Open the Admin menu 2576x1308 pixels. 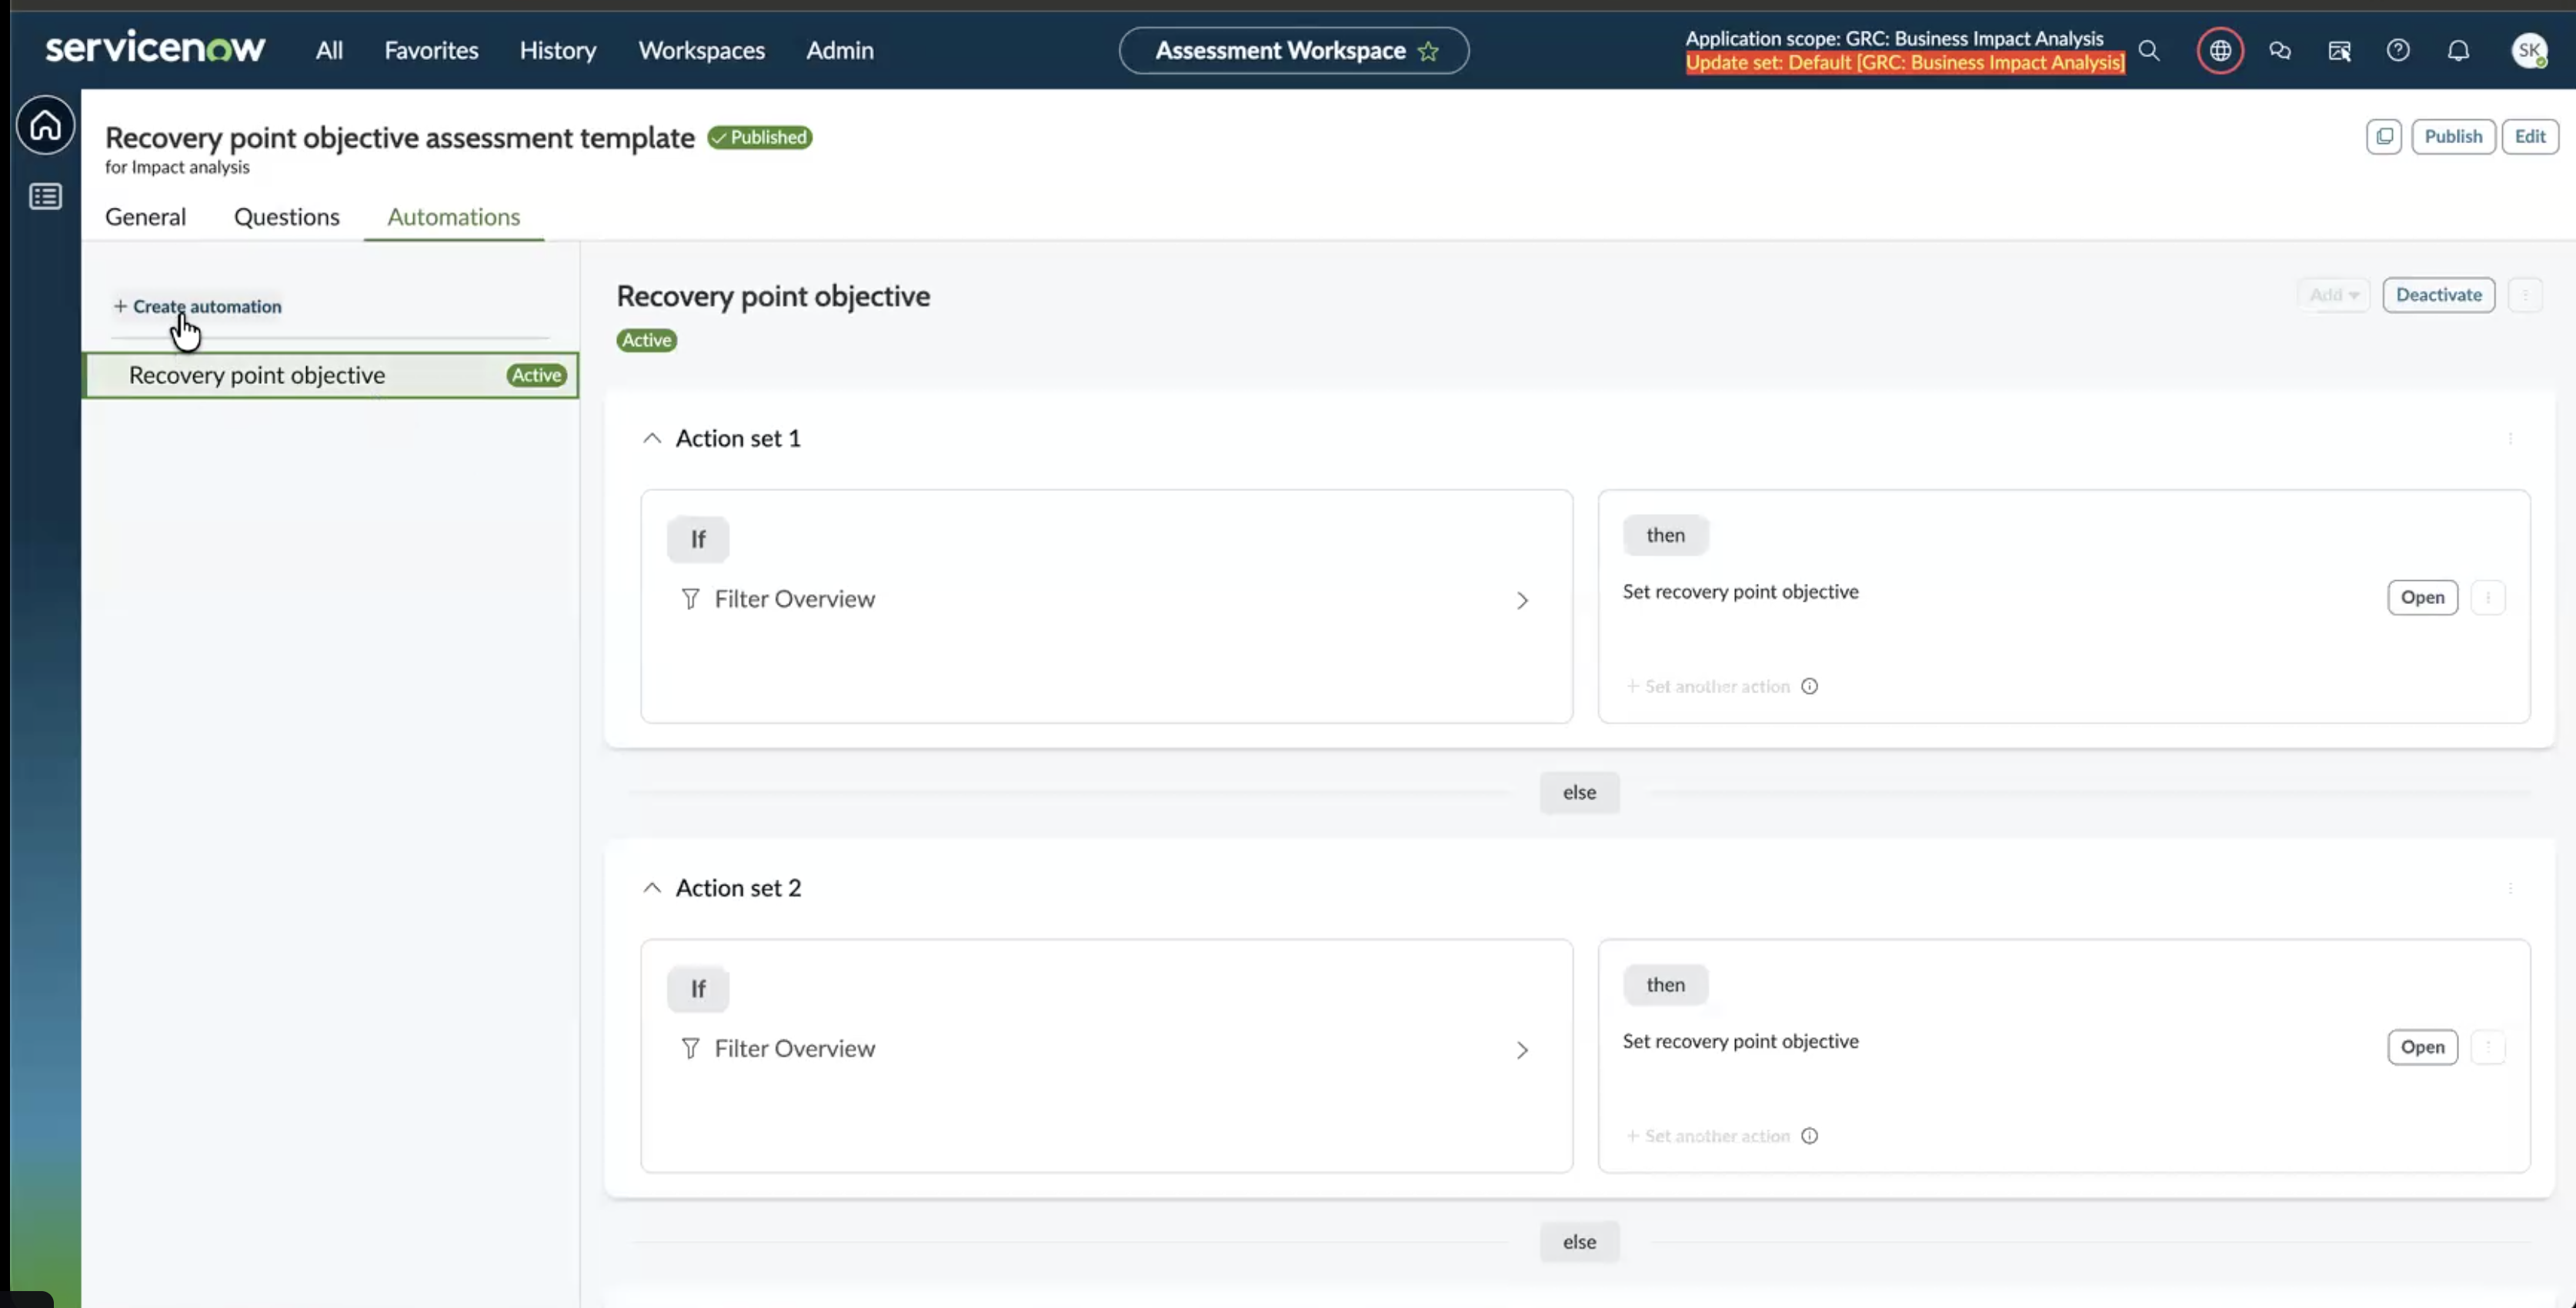840,50
